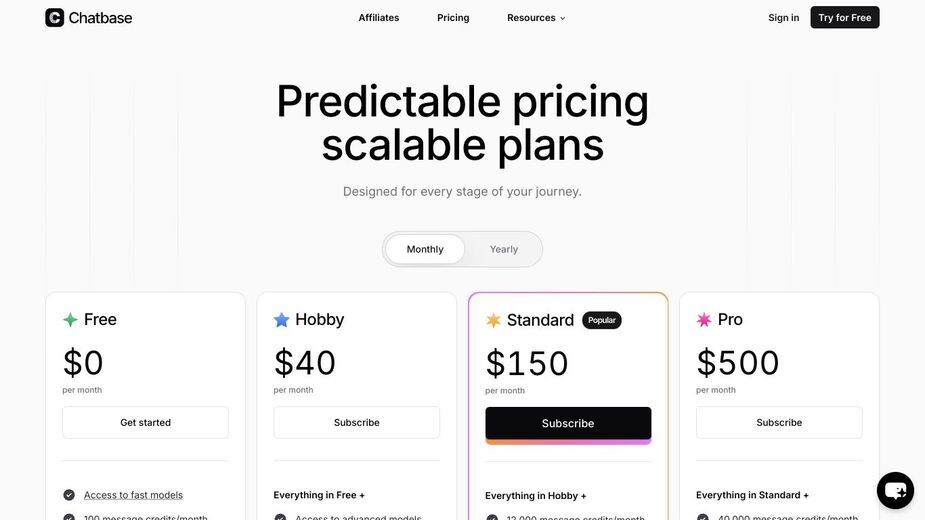
Task: Click the pink Pro plan burst icon
Action: point(704,320)
